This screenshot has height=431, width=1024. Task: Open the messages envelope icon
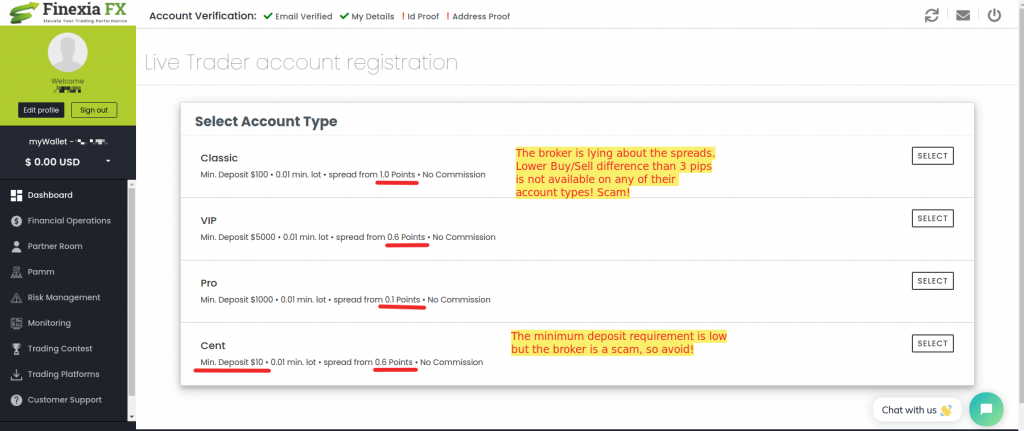[963, 15]
